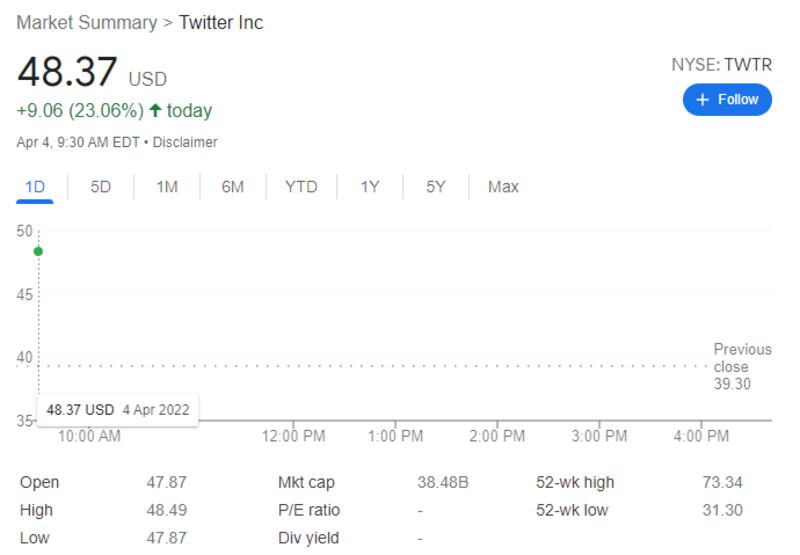
Task: Switch to the 5D chart range
Action: [x=101, y=187]
